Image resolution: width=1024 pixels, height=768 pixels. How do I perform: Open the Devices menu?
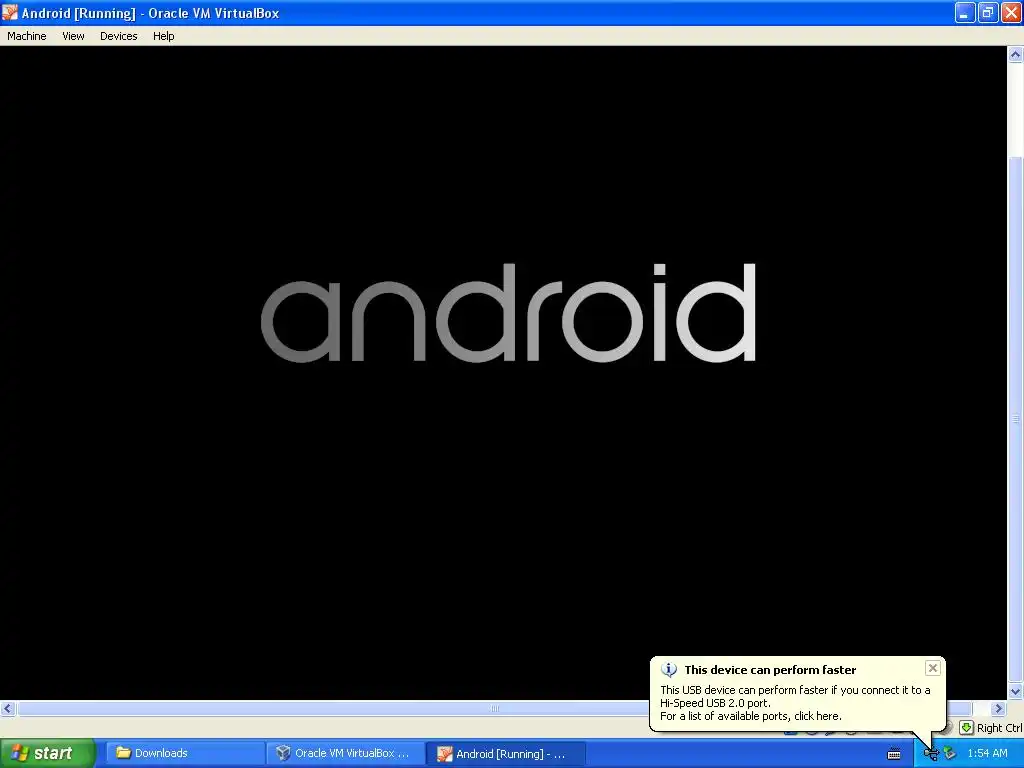coord(118,36)
